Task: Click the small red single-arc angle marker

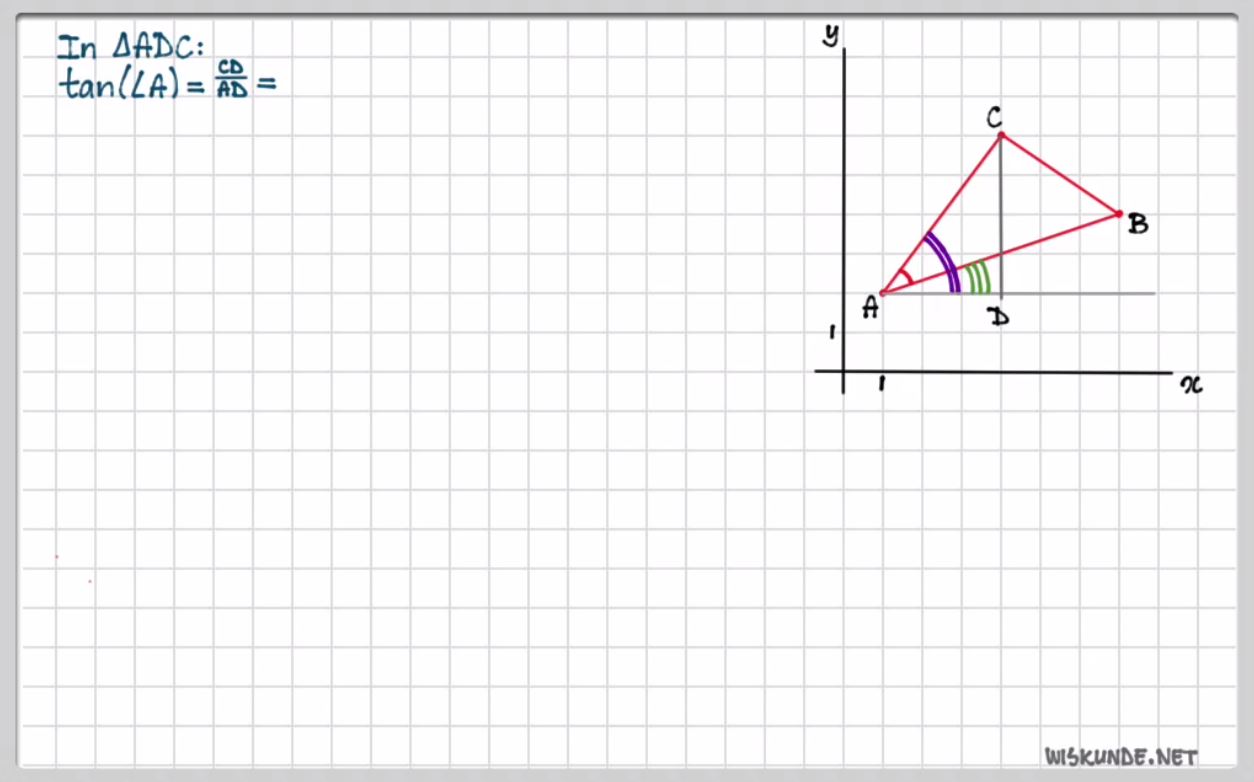Action: coord(905,280)
